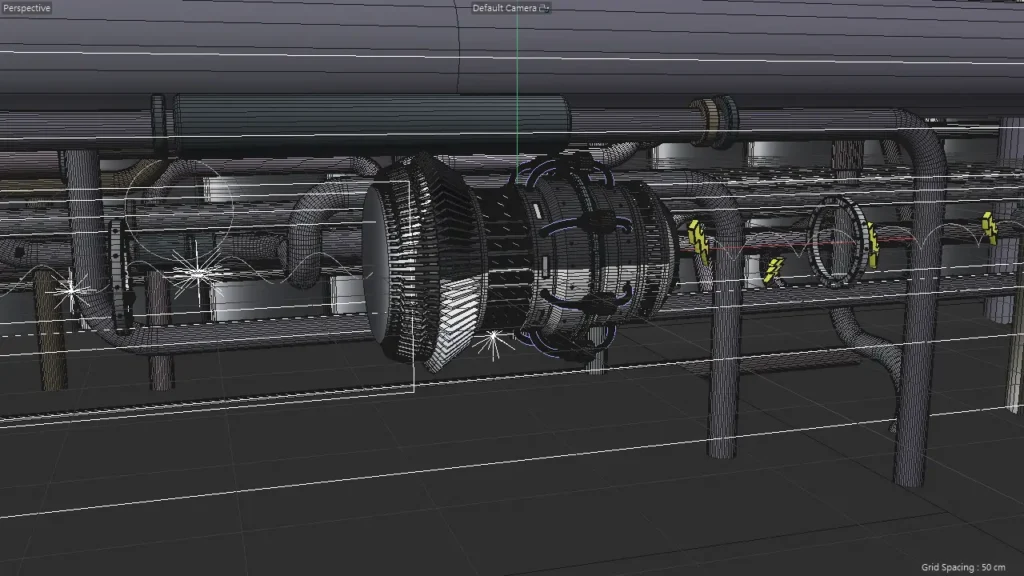Viewport: 1024px width, 576px height.
Task: Select the leftmost light starburst icon
Action: point(72,291)
